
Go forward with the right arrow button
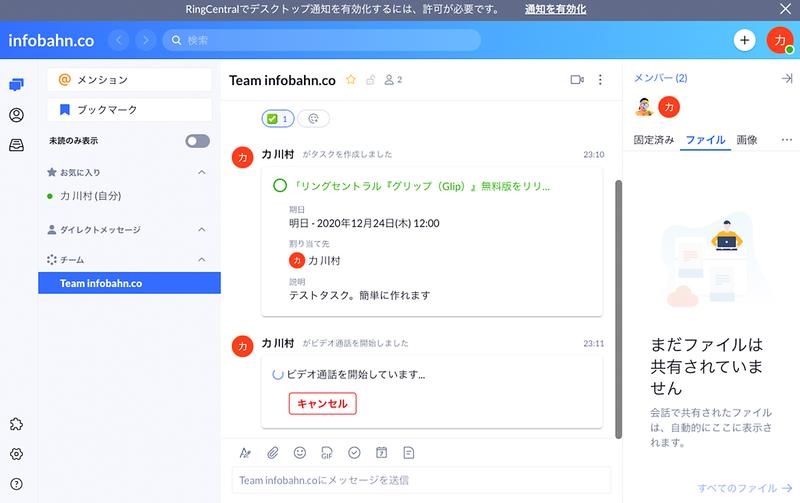coord(146,40)
